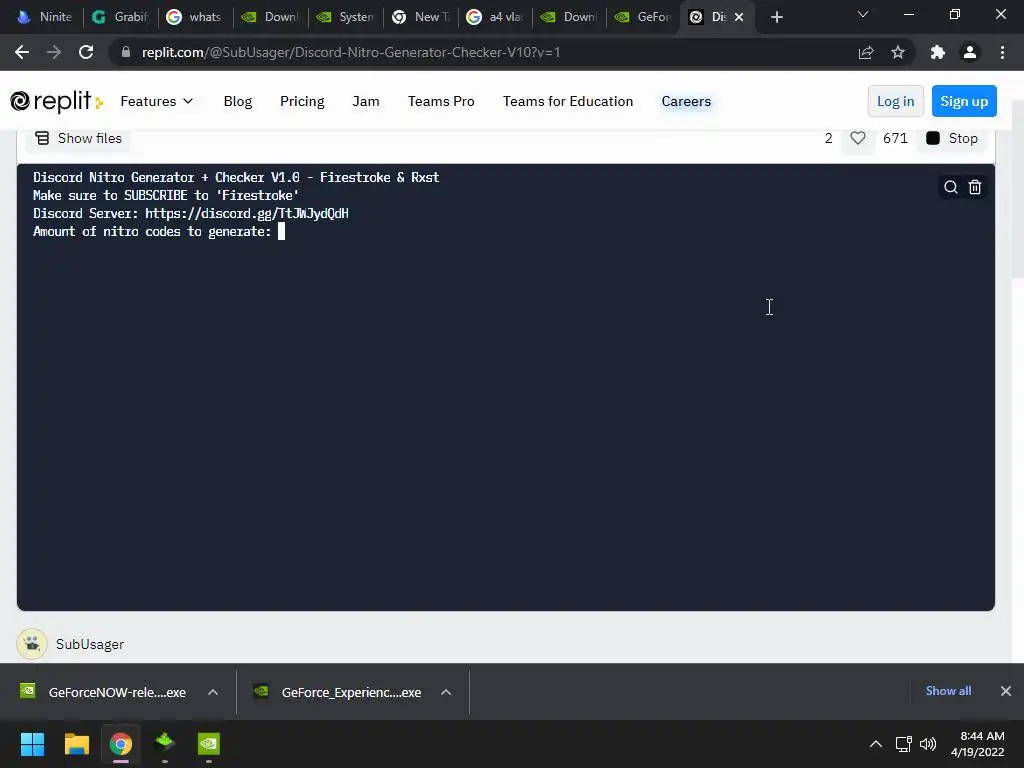The width and height of the screenshot is (1024, 768).
Task: Share this page from the address bar
Action: point(866,52)
